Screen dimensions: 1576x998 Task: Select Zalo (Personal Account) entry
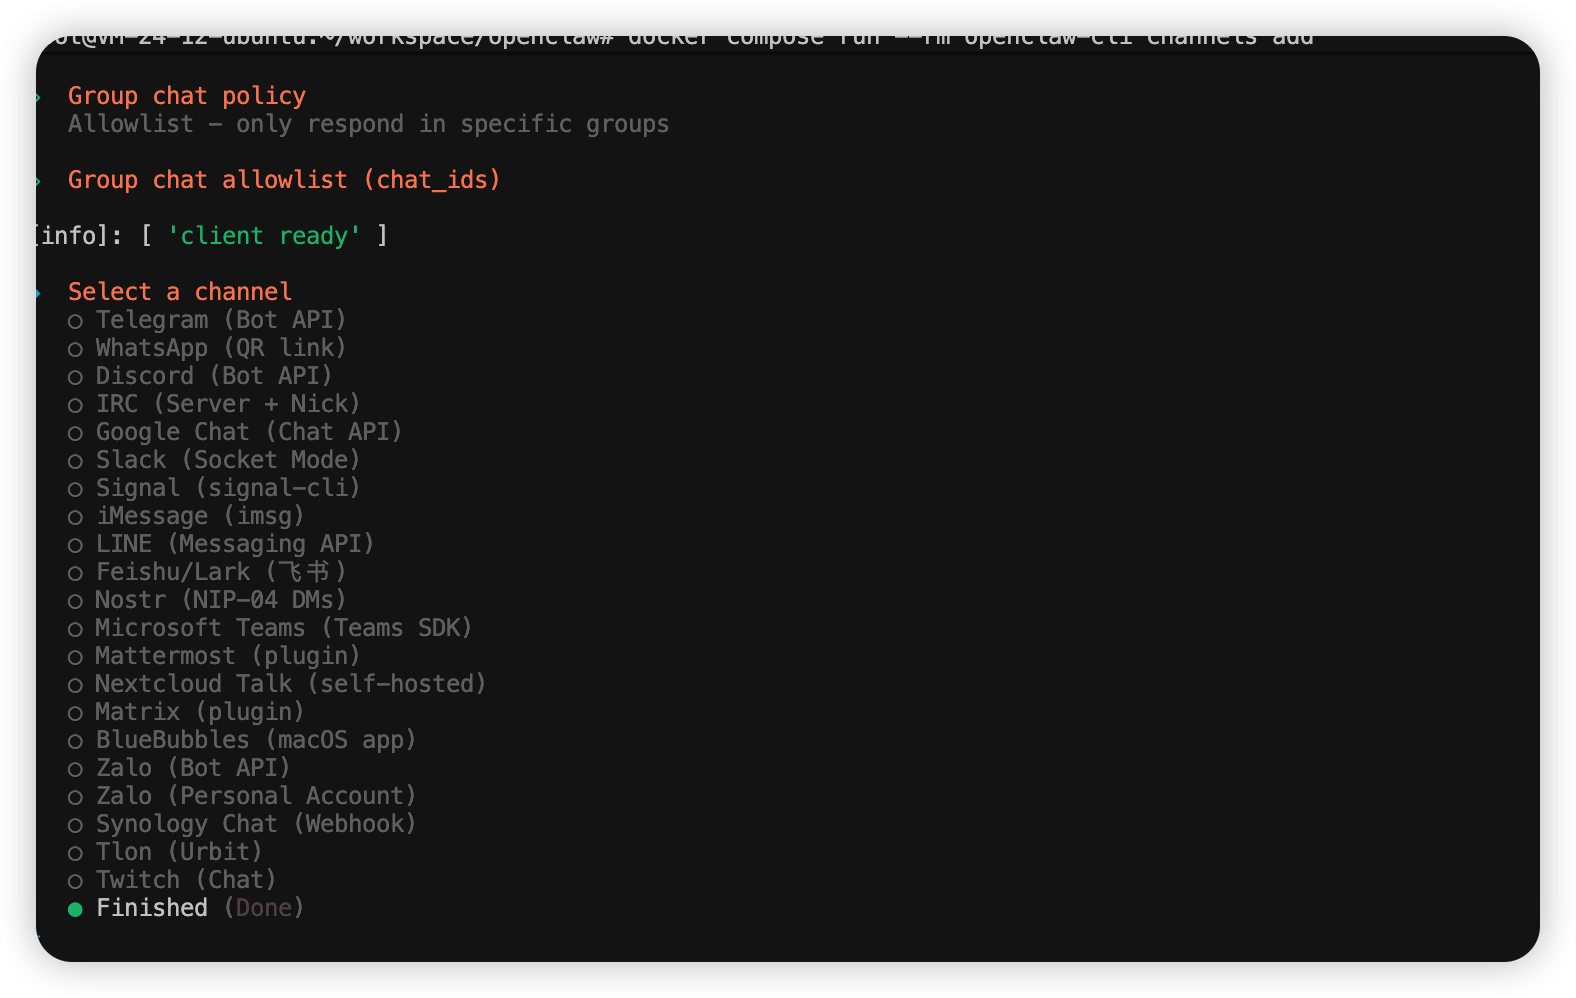[255, 796]
